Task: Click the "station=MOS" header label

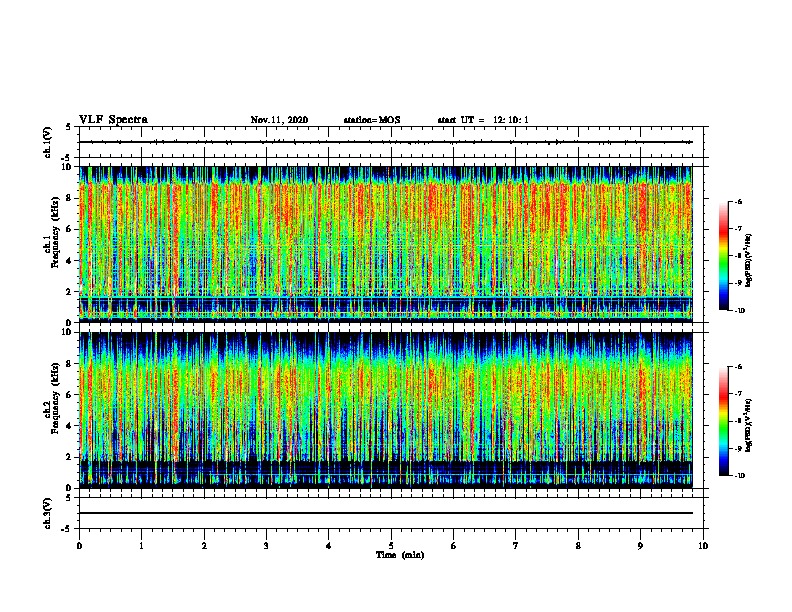Action: click(372, 120)
